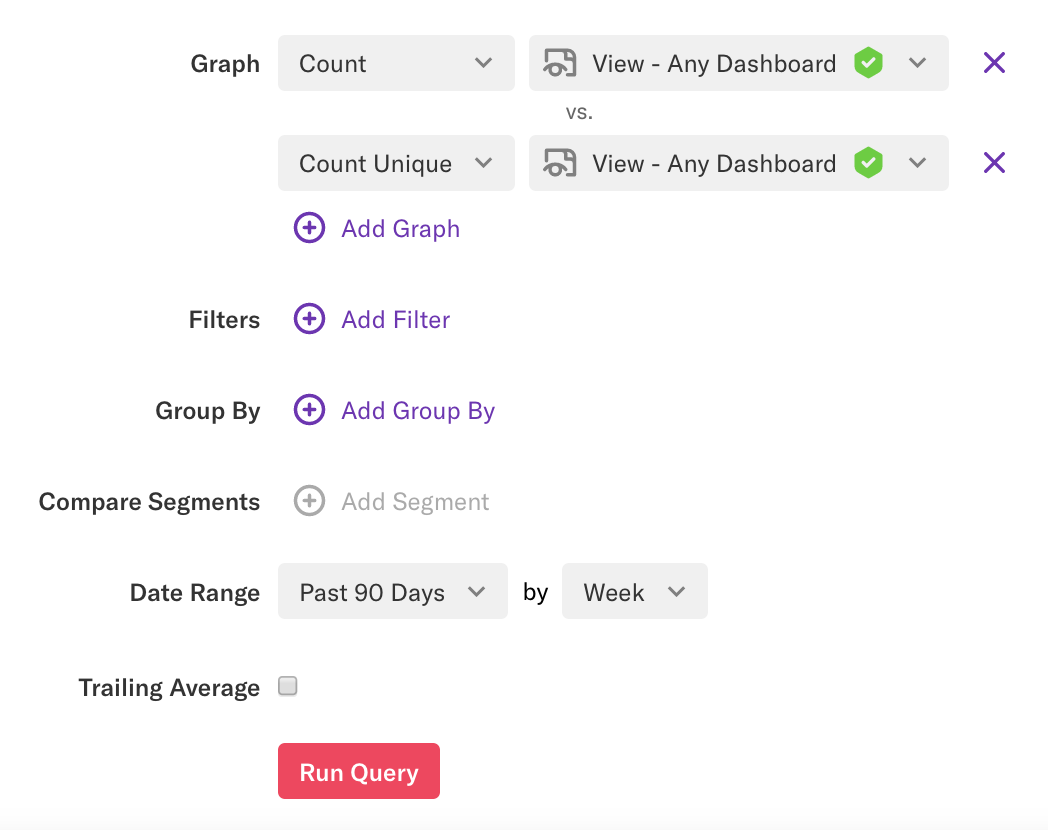
Task: Click pageview icon in second event dropdown
Action: click(560, 163)
